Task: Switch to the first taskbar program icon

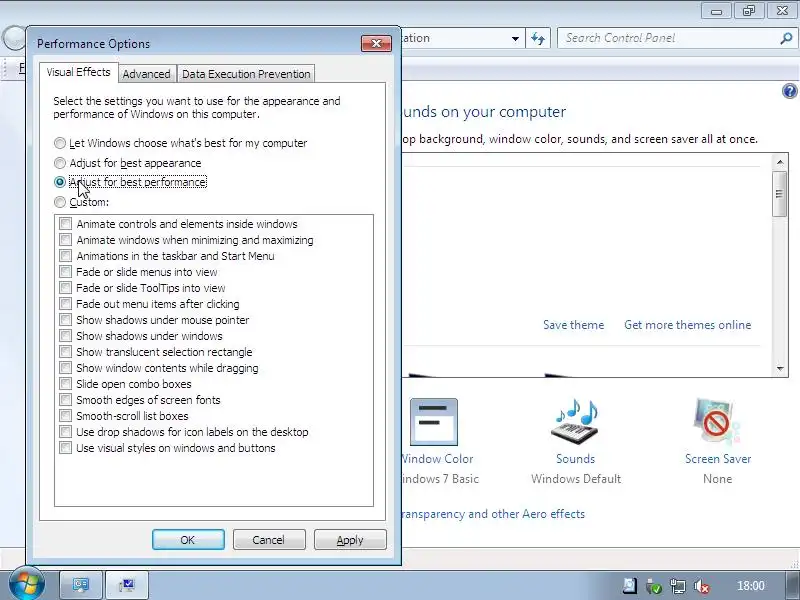Action: coord(81,585)
